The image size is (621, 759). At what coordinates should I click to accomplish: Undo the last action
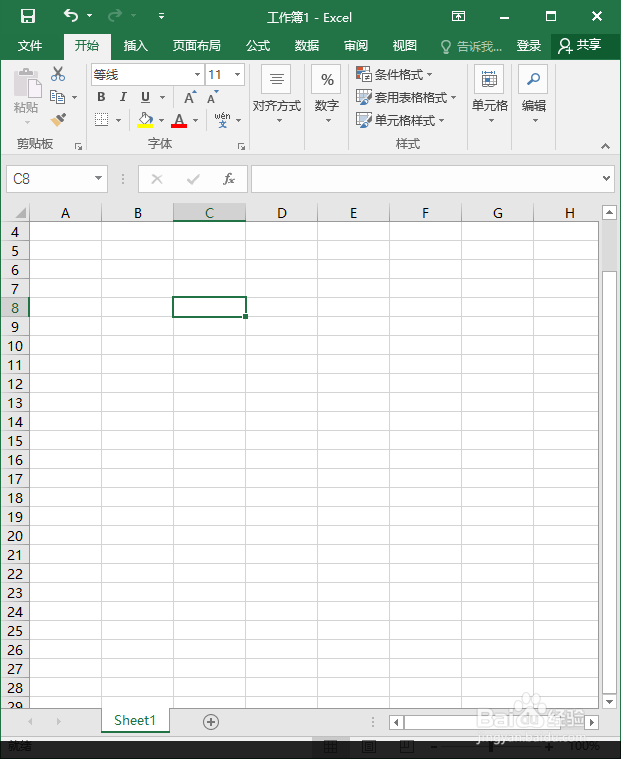tap(71, 16)
